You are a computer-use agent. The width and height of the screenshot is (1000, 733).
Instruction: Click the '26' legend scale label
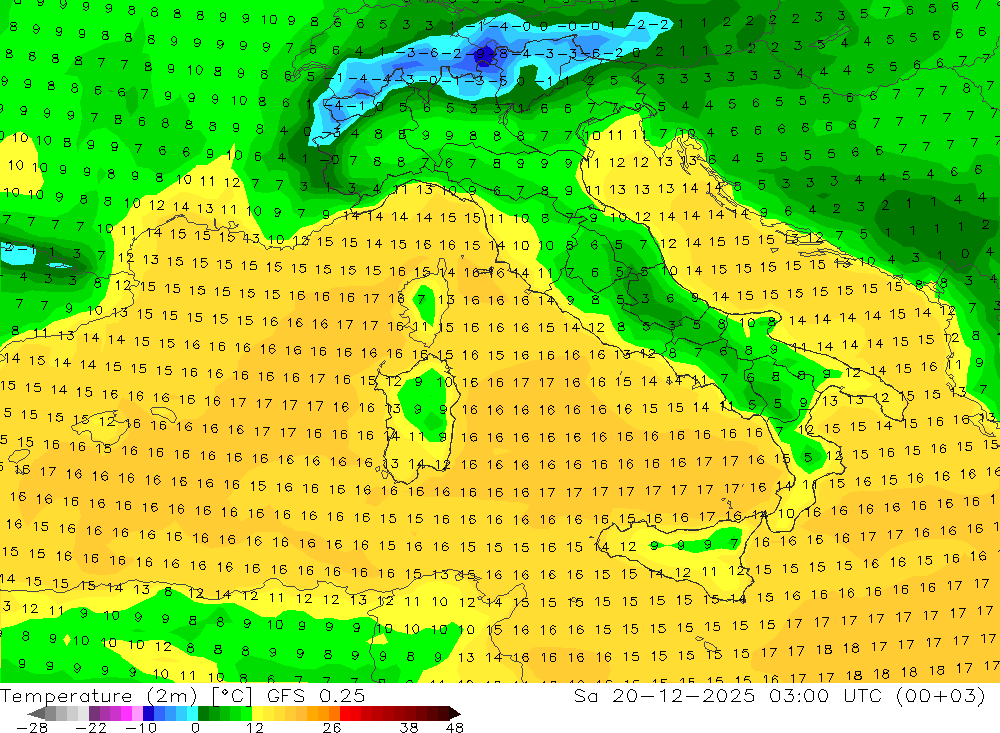[x=331, y=728]
